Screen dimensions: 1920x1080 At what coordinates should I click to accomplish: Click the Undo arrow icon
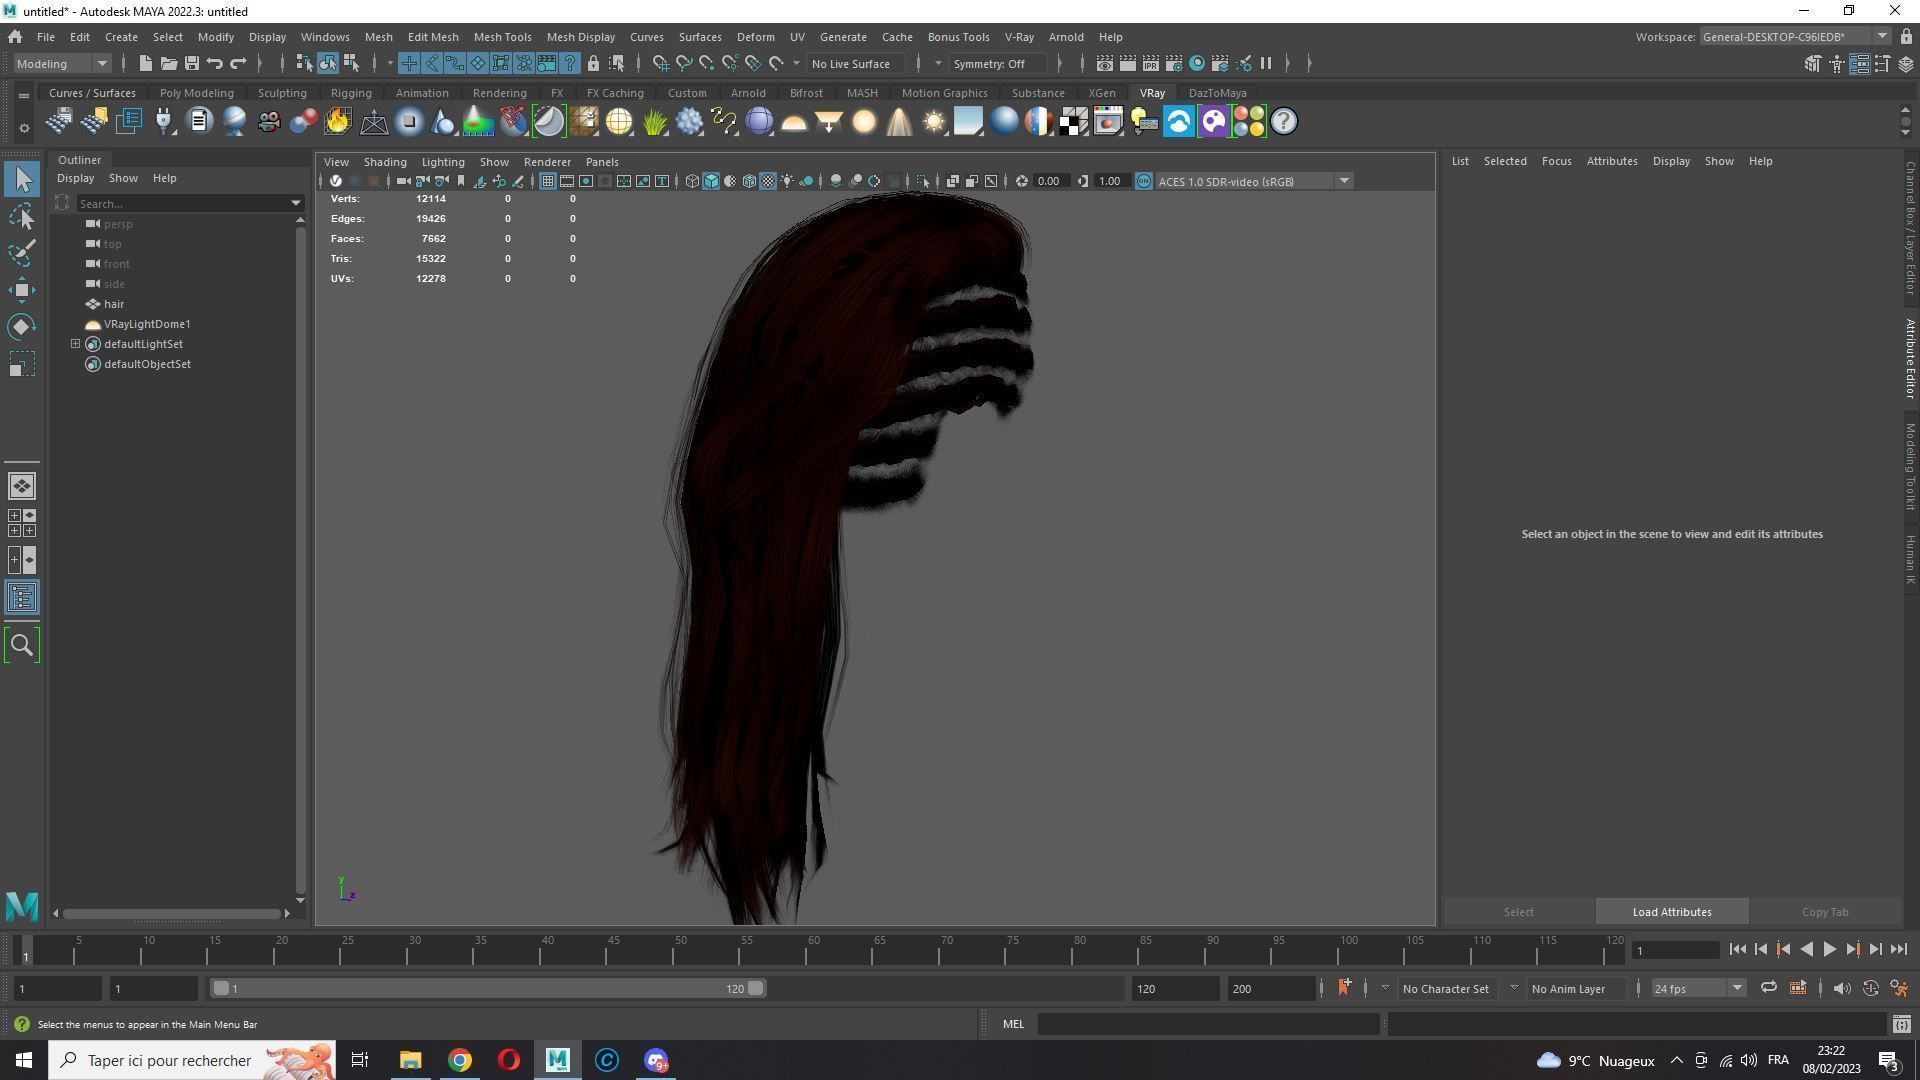pos(214,64)
